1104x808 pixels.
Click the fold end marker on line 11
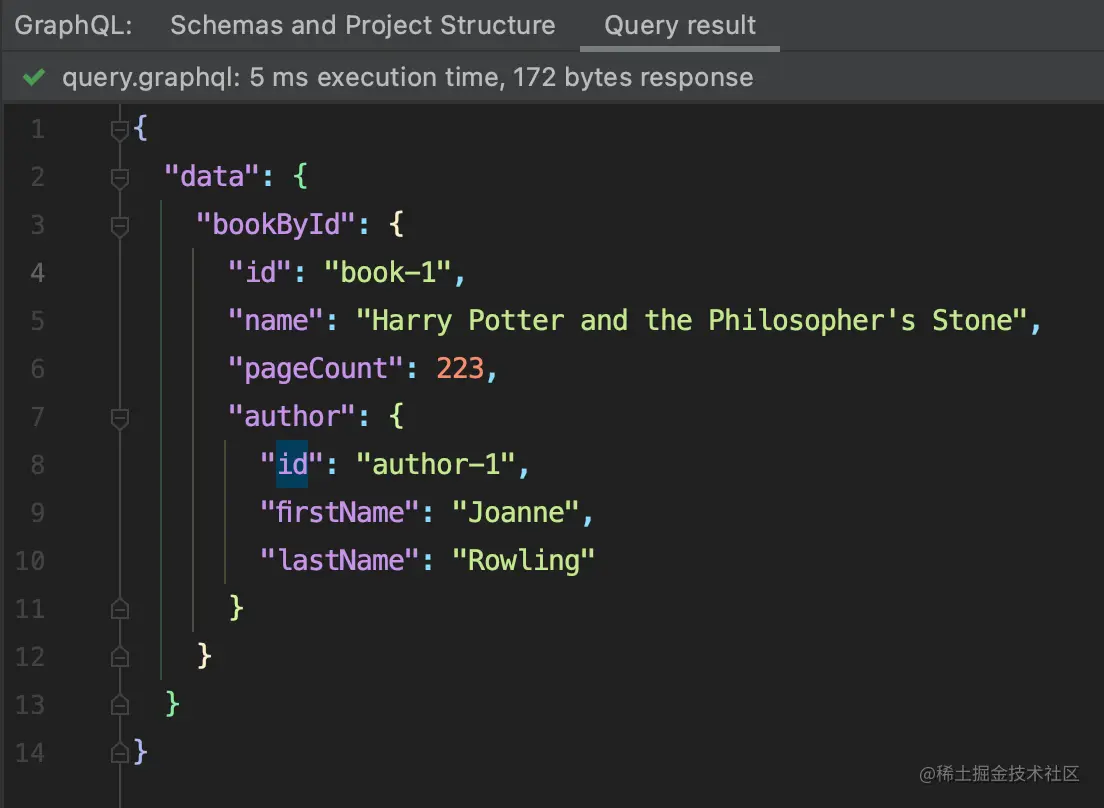click(x=120, y=609)
